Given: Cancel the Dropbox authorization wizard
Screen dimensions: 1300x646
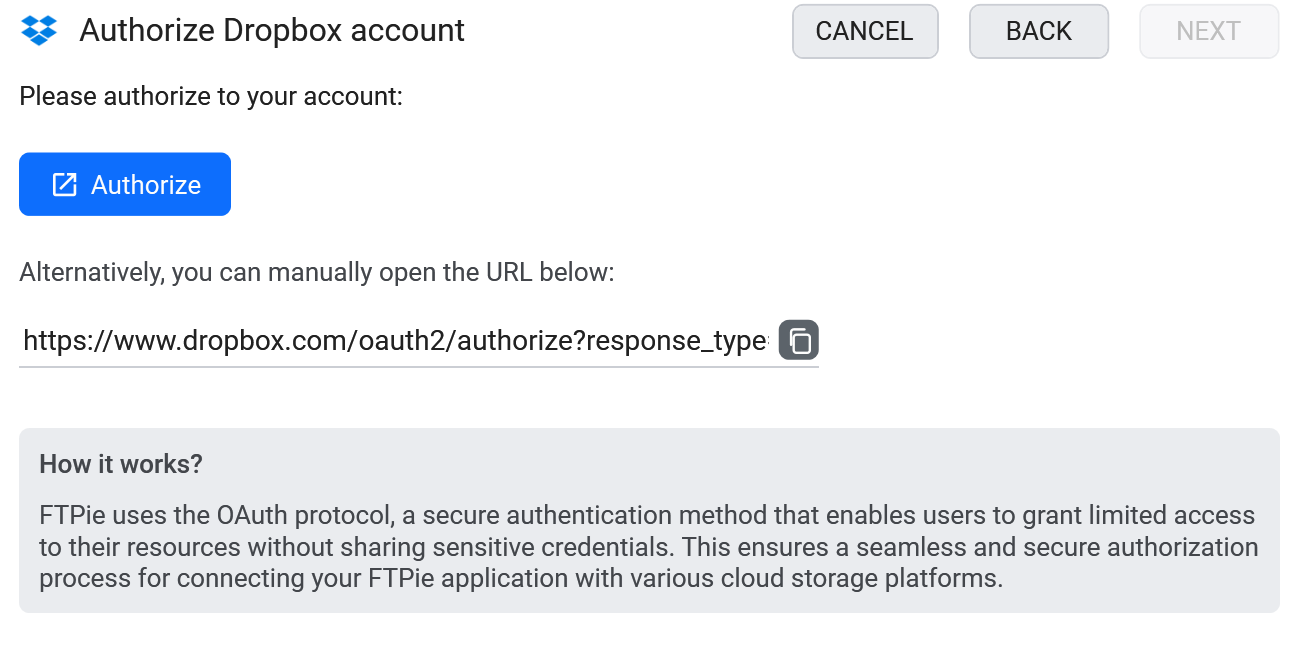Looking at the screenshot, I should (865, 31).
